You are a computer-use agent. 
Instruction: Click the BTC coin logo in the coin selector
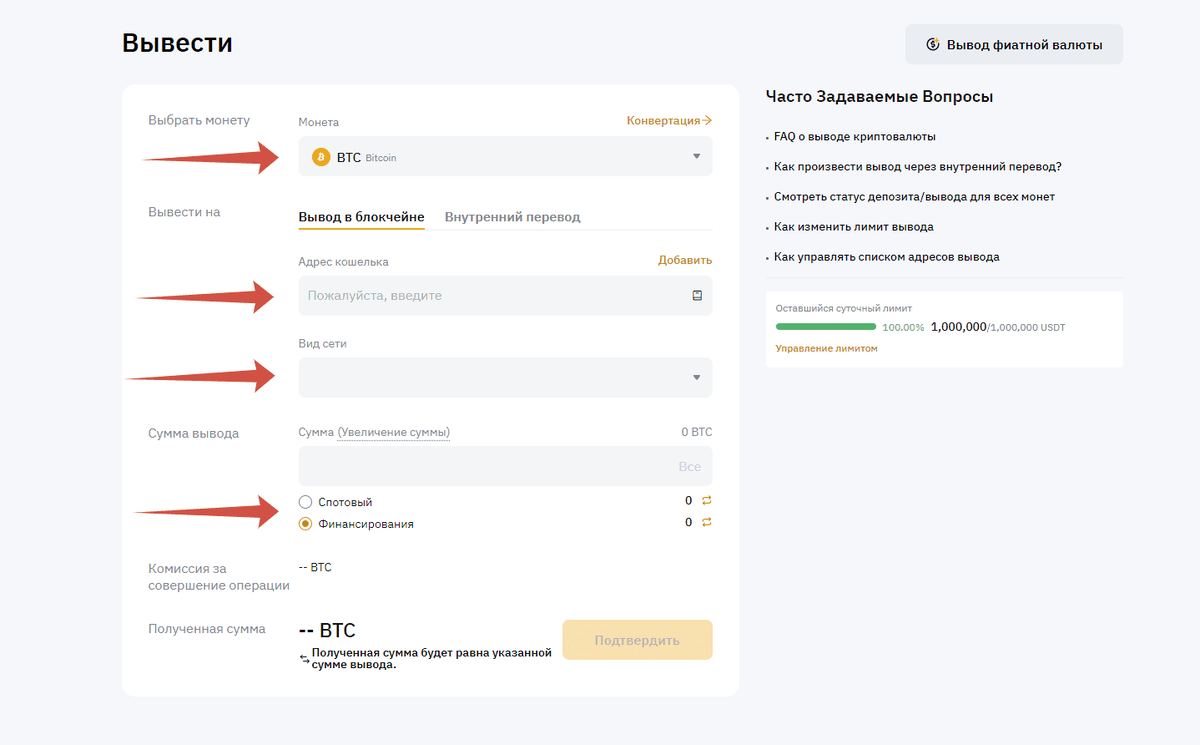[321, 156]
